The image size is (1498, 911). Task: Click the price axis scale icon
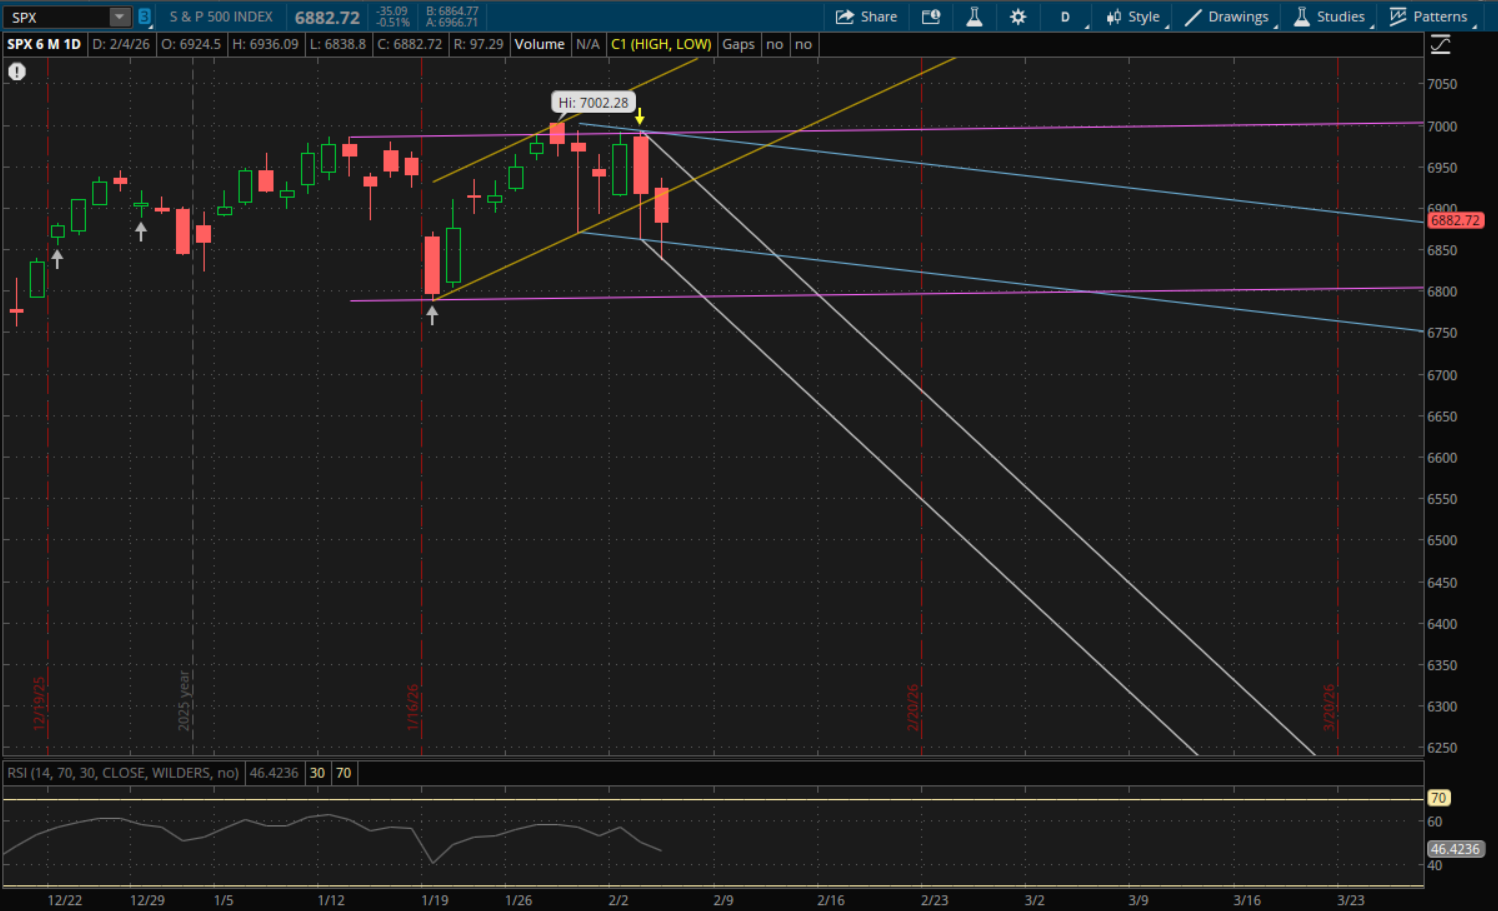click(x=1440, y=45)
